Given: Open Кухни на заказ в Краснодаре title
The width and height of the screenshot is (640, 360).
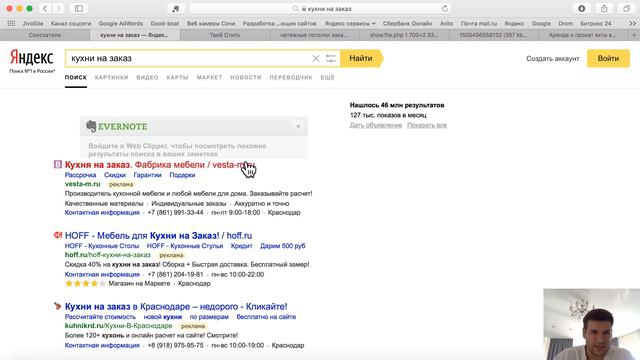Looking at the screenshot, I should pos(176,307).
